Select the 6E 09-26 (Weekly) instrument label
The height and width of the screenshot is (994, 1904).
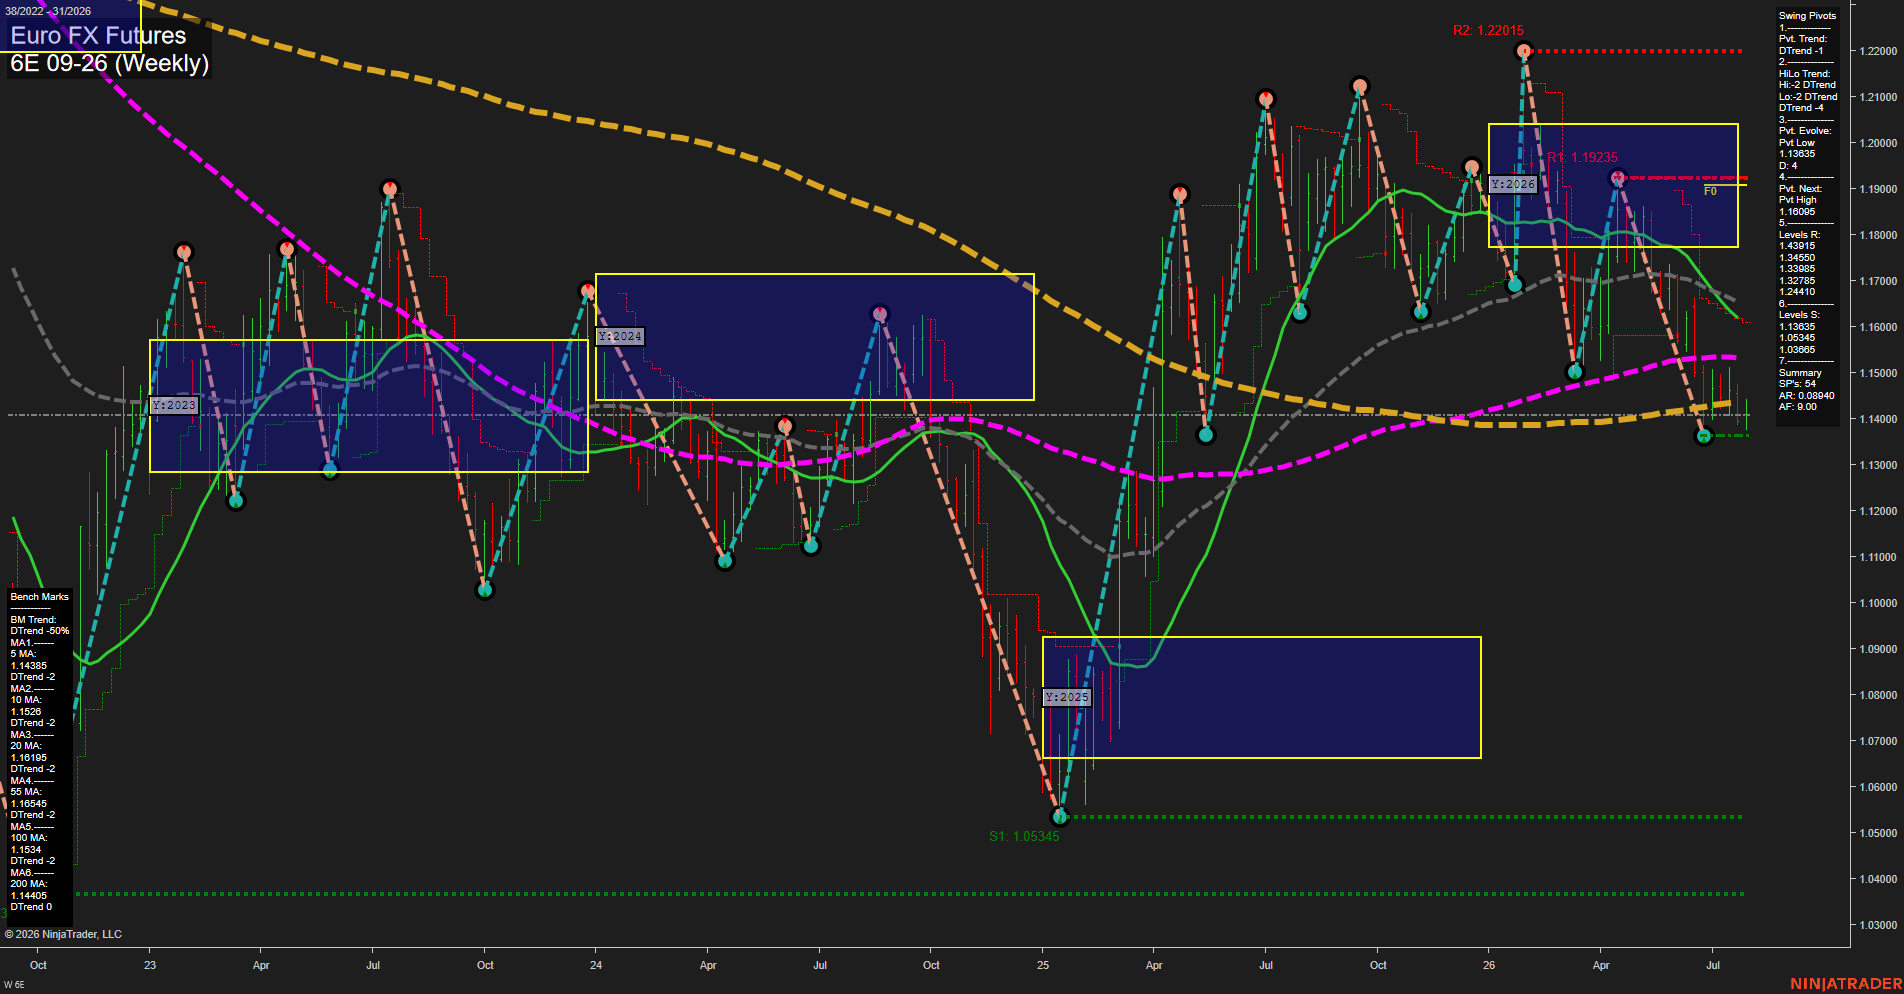(109, 63)
